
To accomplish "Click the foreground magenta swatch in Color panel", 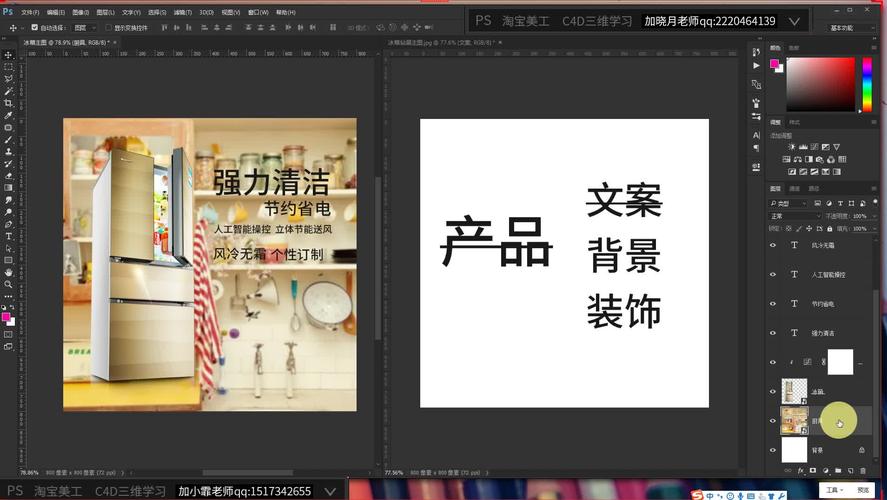I will (x=774, y=64).
